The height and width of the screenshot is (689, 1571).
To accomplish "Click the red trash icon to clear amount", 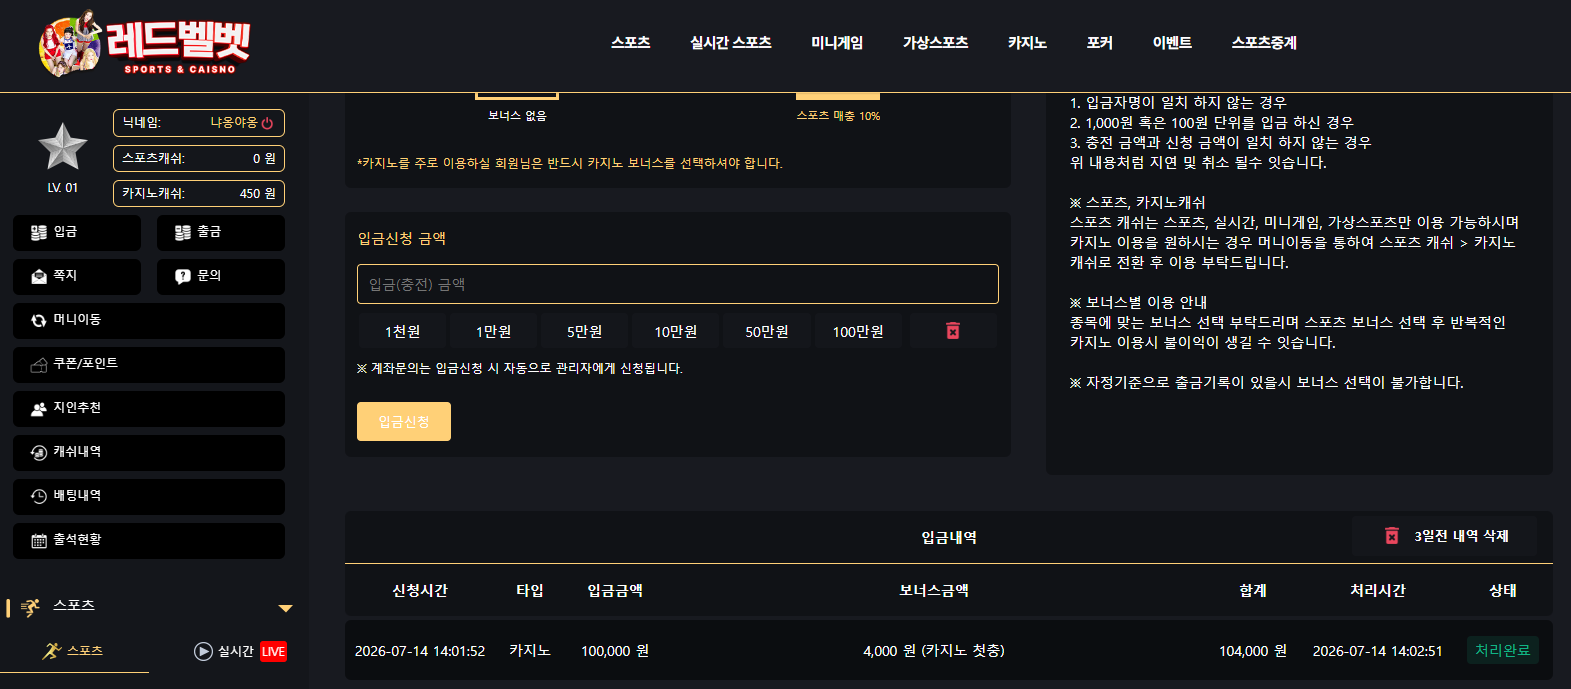I will point(953,331).
